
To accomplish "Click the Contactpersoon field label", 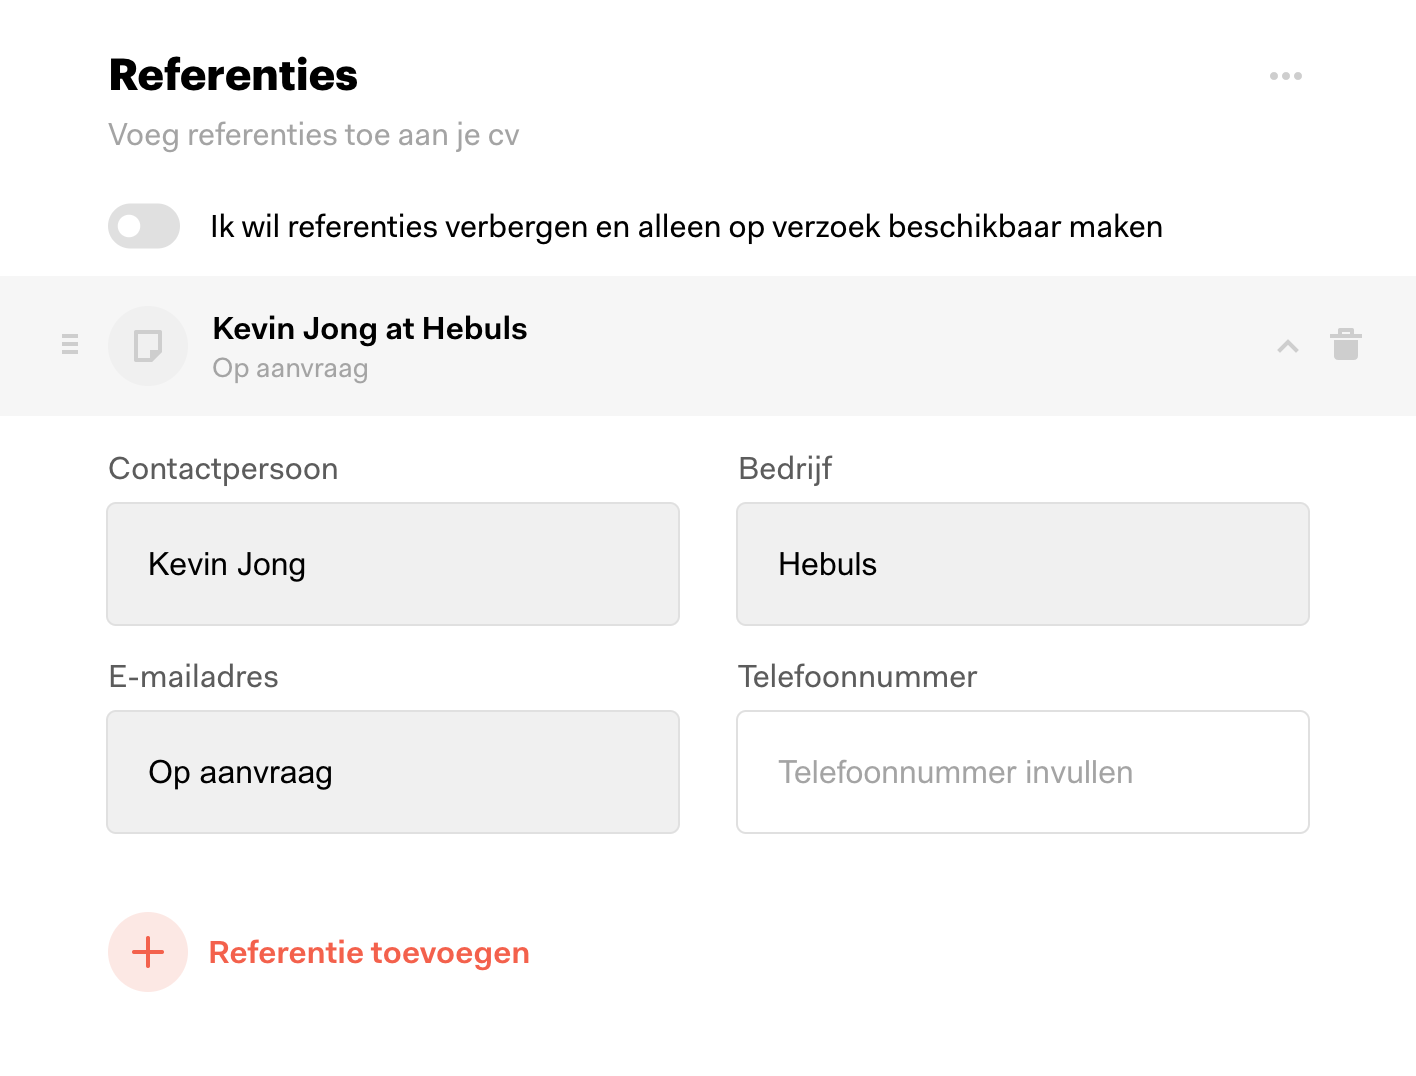I will pyautogui.click(x=223, y=469).
